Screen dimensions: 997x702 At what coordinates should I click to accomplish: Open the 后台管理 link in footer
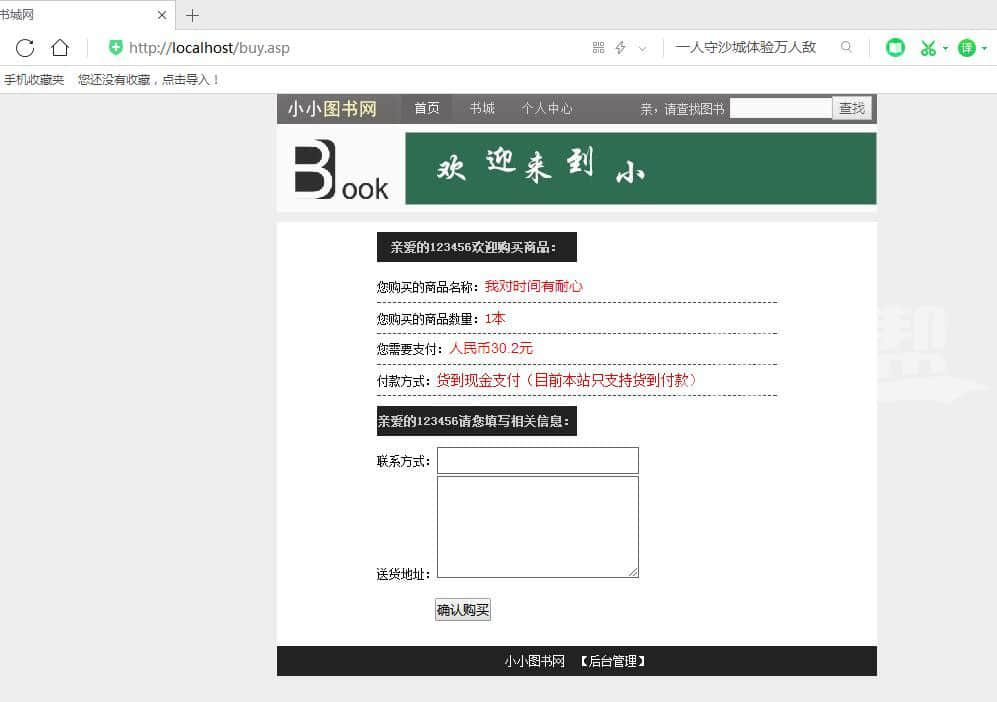[613, 661]
